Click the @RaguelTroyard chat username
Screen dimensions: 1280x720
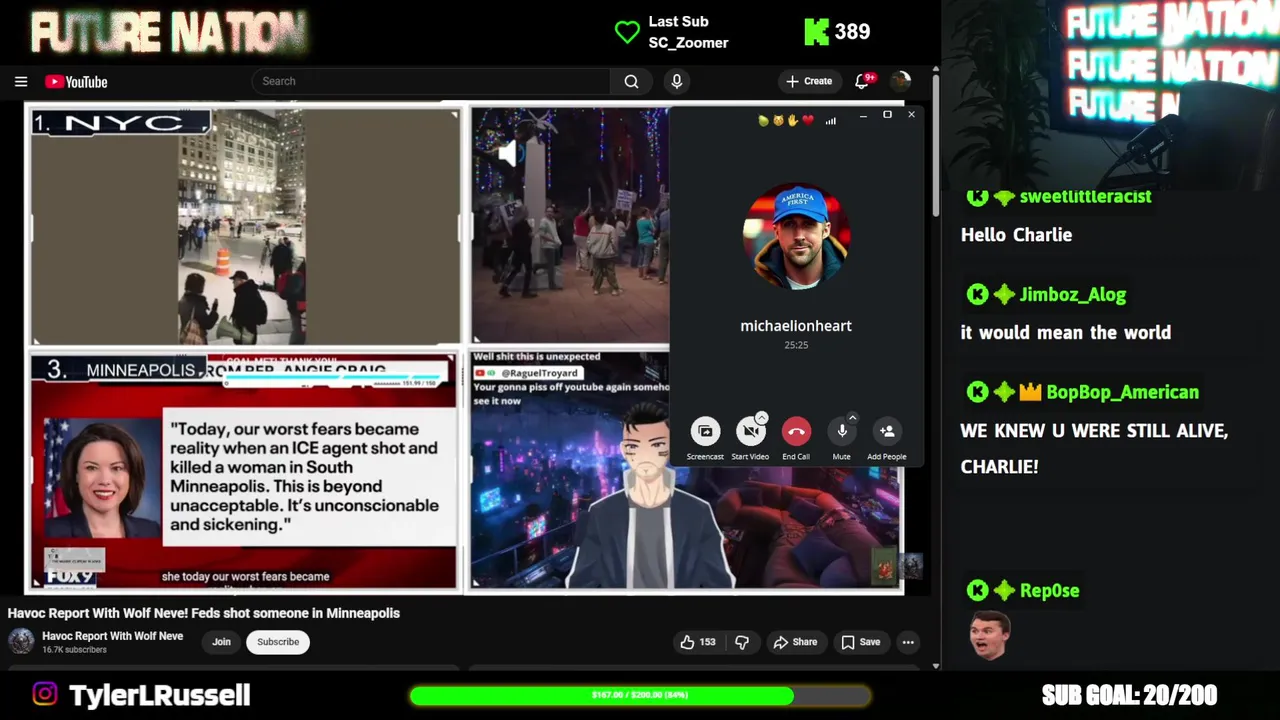(x=539, y=373)
